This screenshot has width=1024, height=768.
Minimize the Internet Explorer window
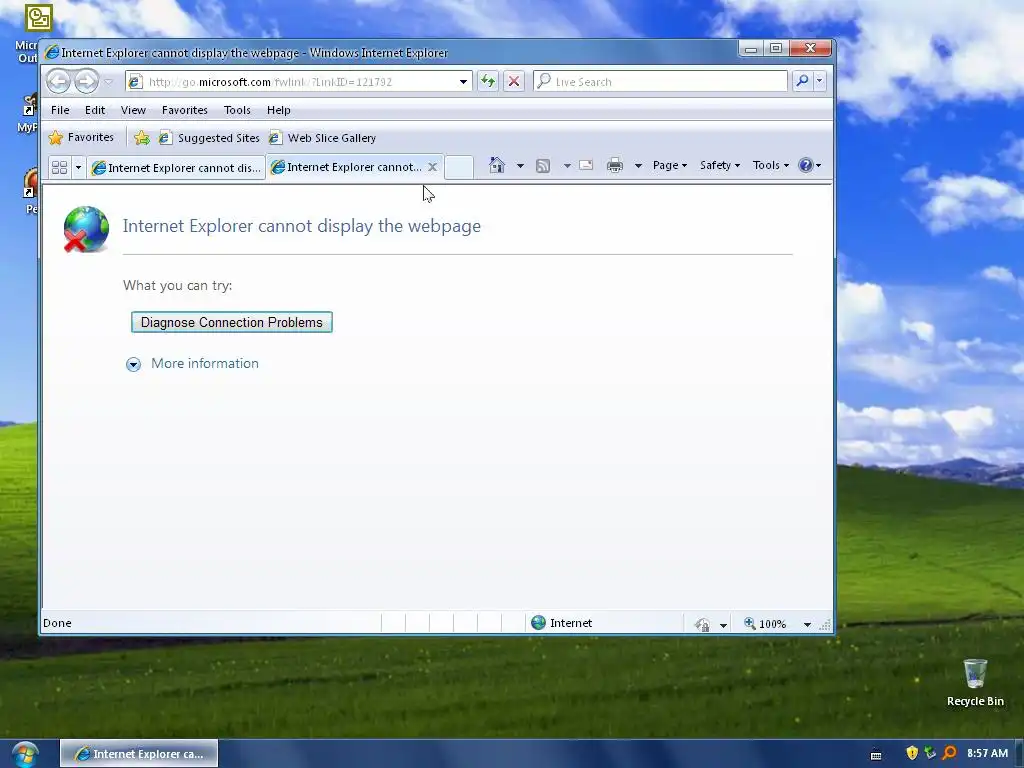[x=751, y=49]
